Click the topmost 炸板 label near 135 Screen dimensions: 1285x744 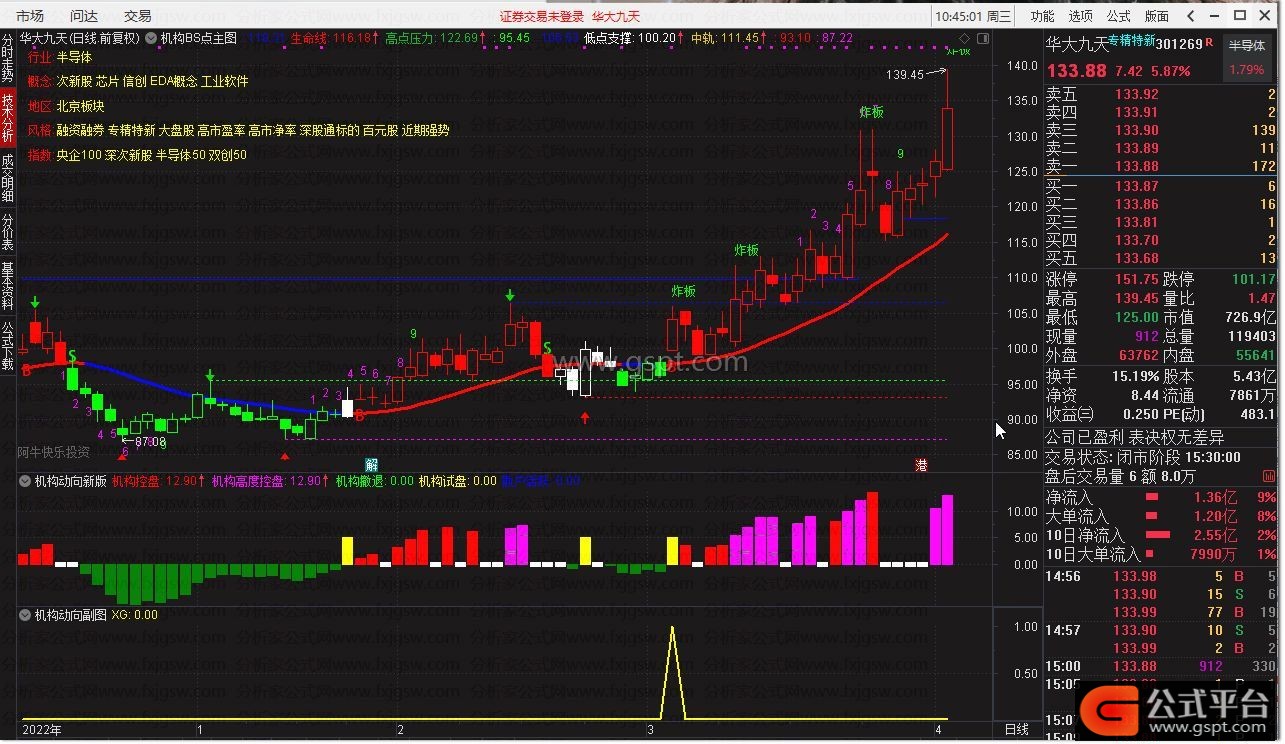(871, 112)
